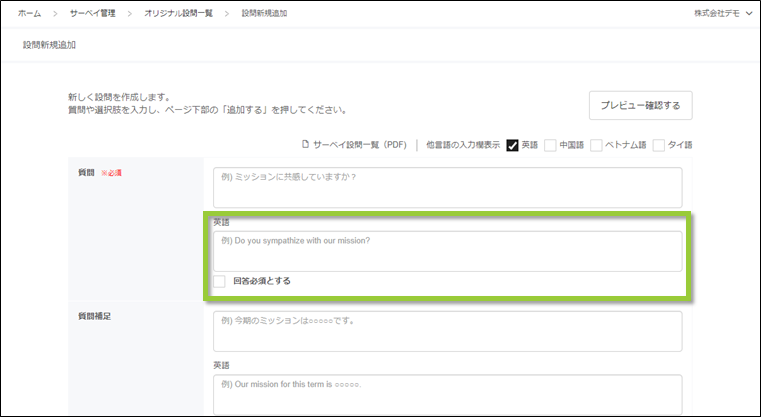Check the タイ語 language option

click(x=659, y=145)
